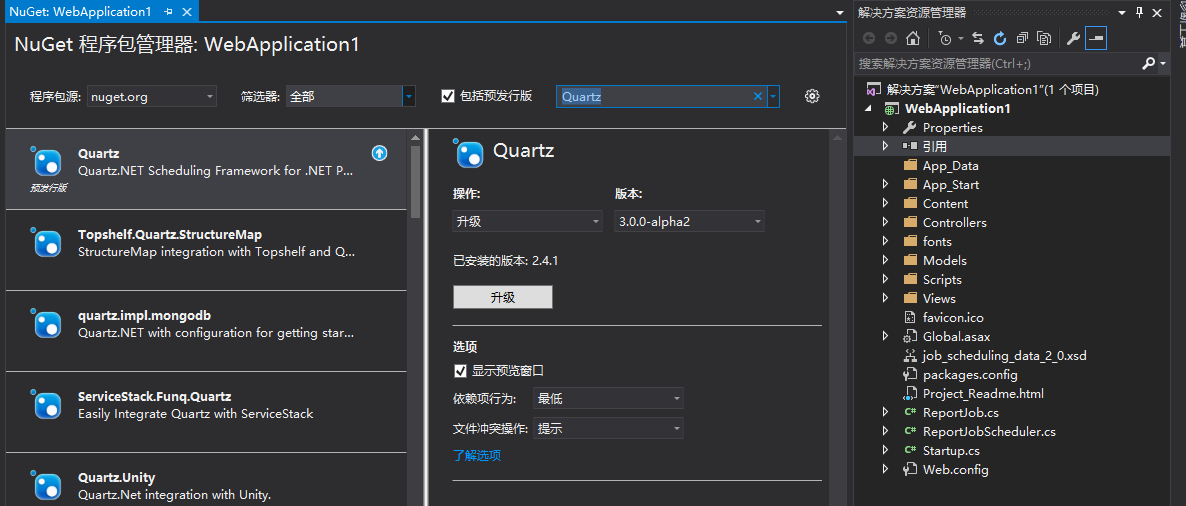Open the document tab list dropdown arrow
The height and width of the screenshot is (506, 1186).
pyautogui.click(x=840, y=13)
